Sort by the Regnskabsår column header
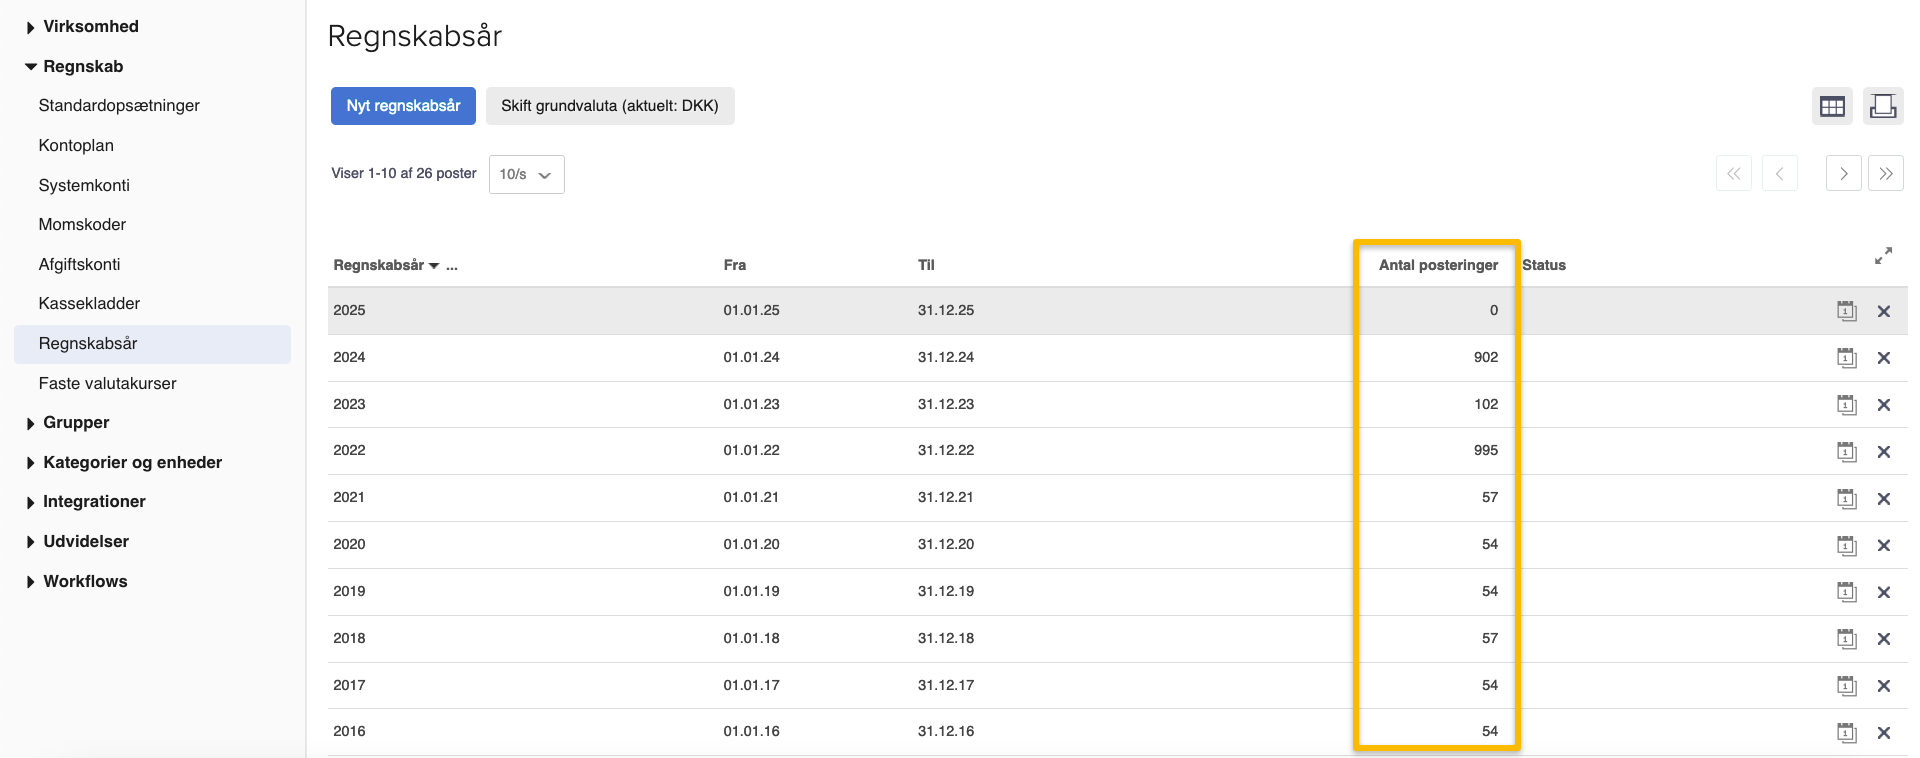Image resolution: width=1920 pixels, height=758 pixels. point(379,265)
